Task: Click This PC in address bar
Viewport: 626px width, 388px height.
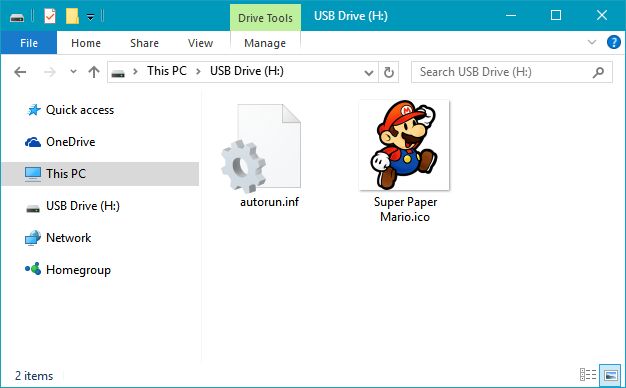Action: point(166,71)
